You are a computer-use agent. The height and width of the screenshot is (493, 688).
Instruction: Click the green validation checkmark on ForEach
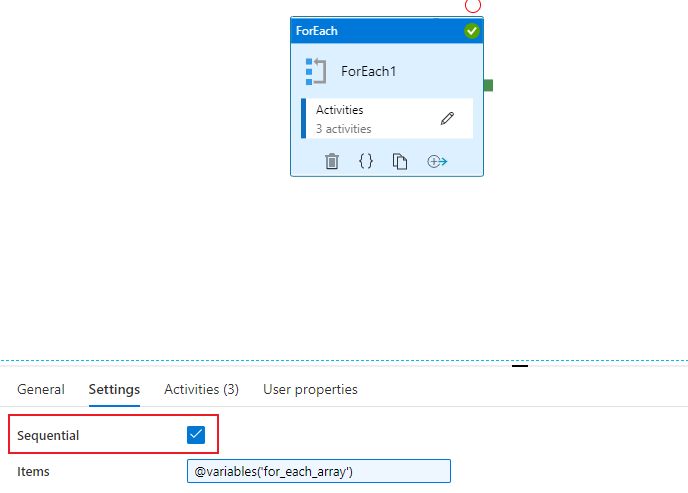pos(472,31)
